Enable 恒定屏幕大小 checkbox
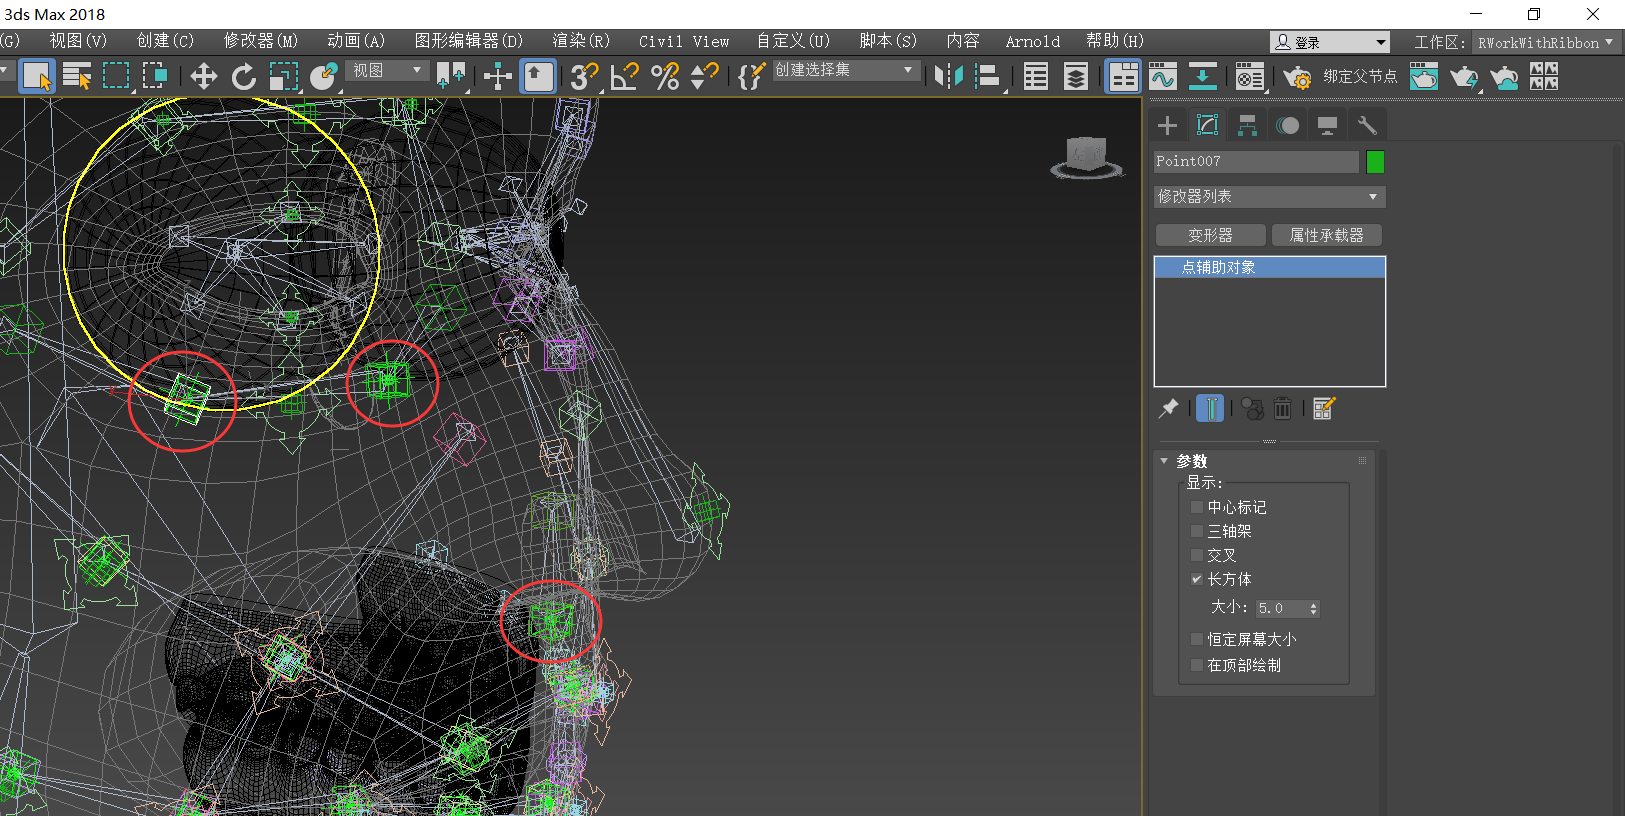1625x816 pixels. point(1197,639)
